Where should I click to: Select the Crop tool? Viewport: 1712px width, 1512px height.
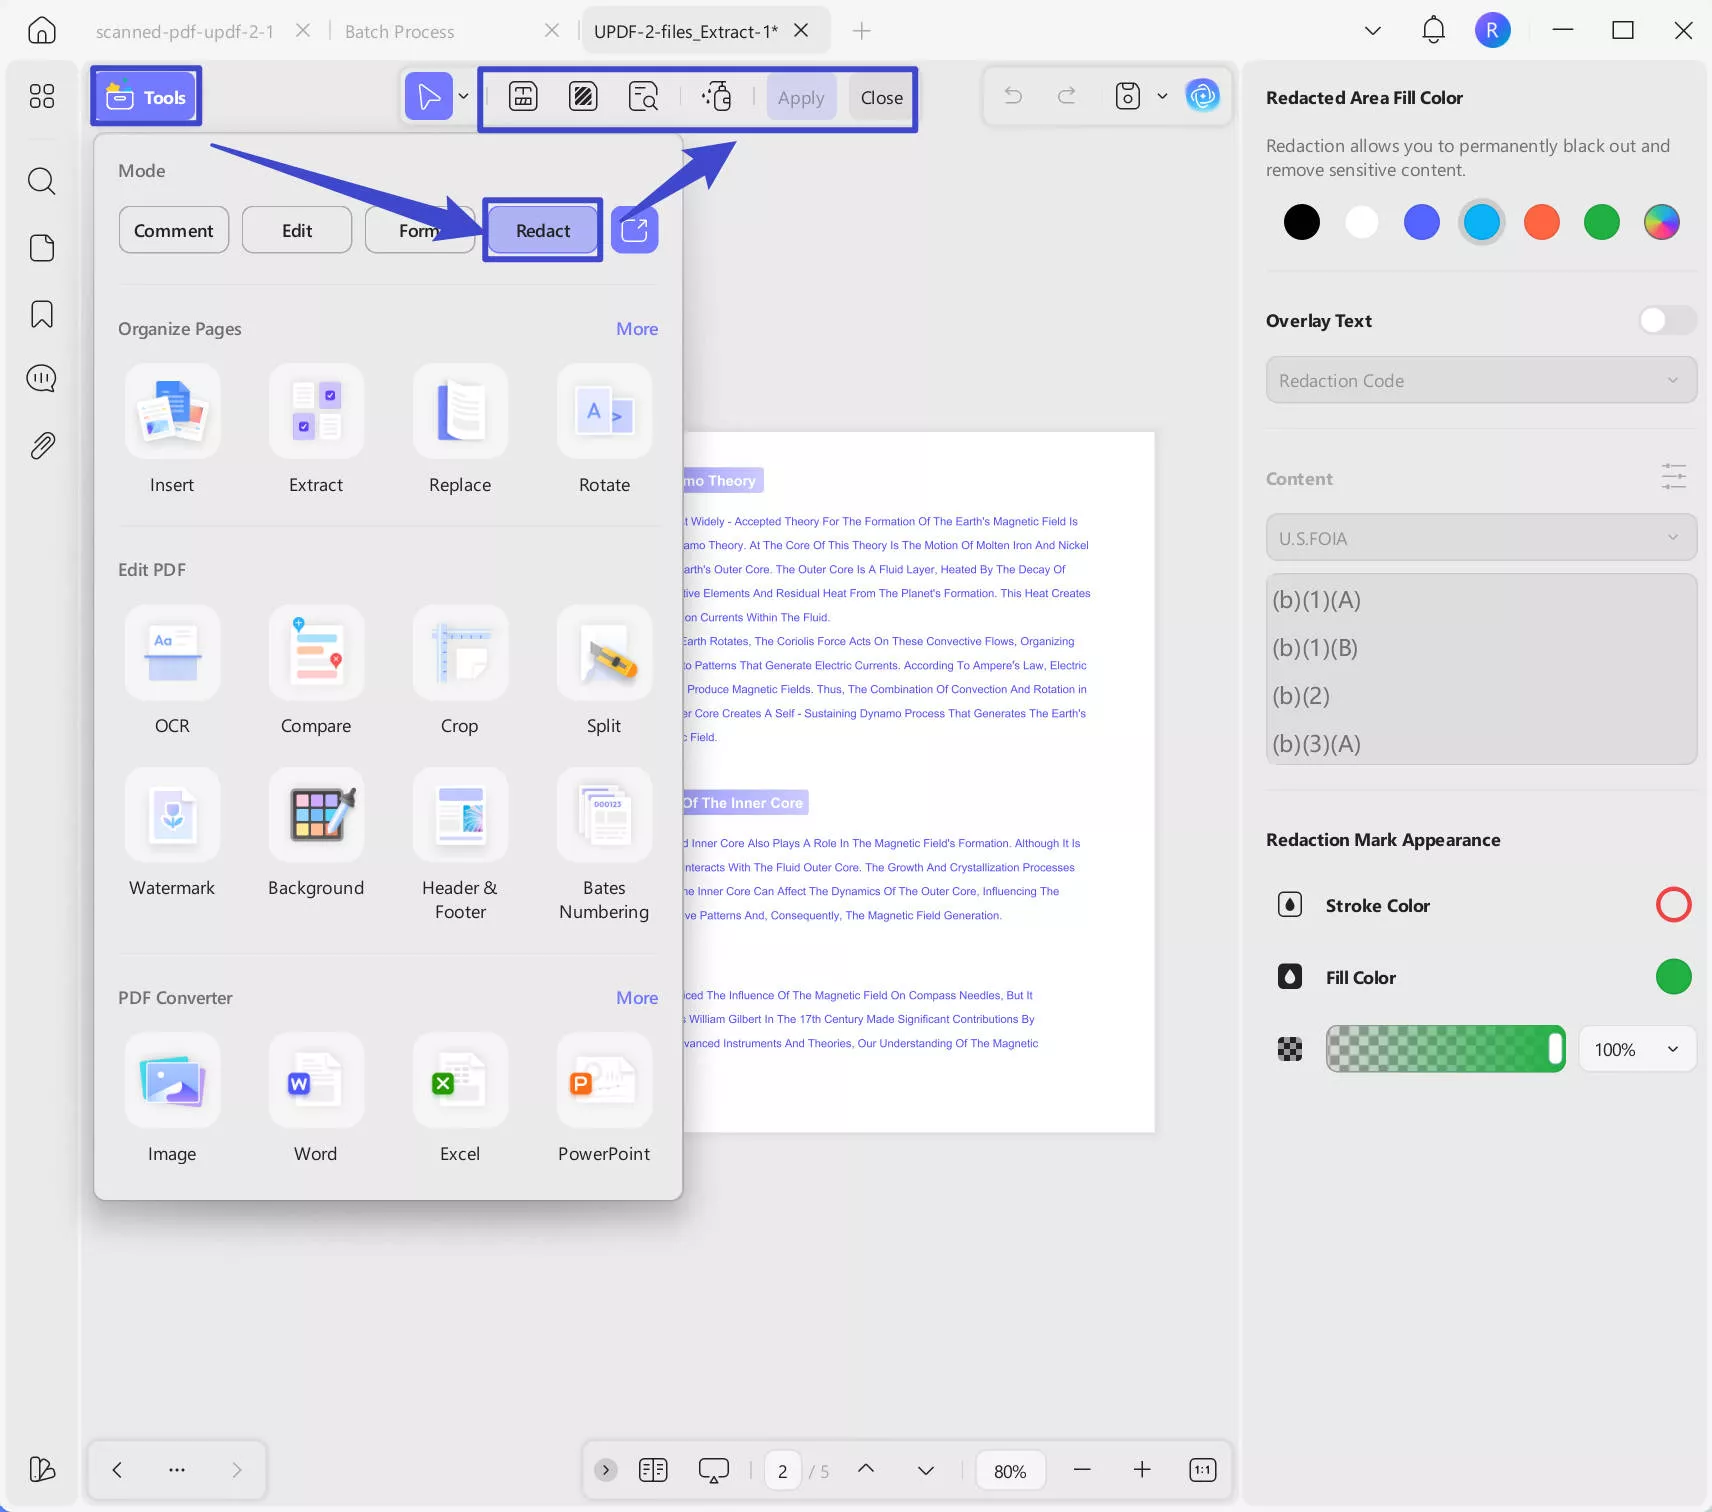pyautogui.click(x=460, y=671)
